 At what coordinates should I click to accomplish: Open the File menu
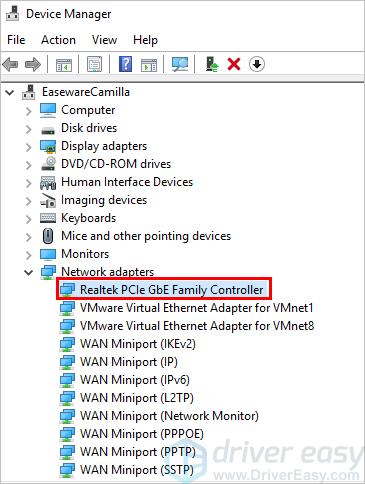(x=16, y=40)
